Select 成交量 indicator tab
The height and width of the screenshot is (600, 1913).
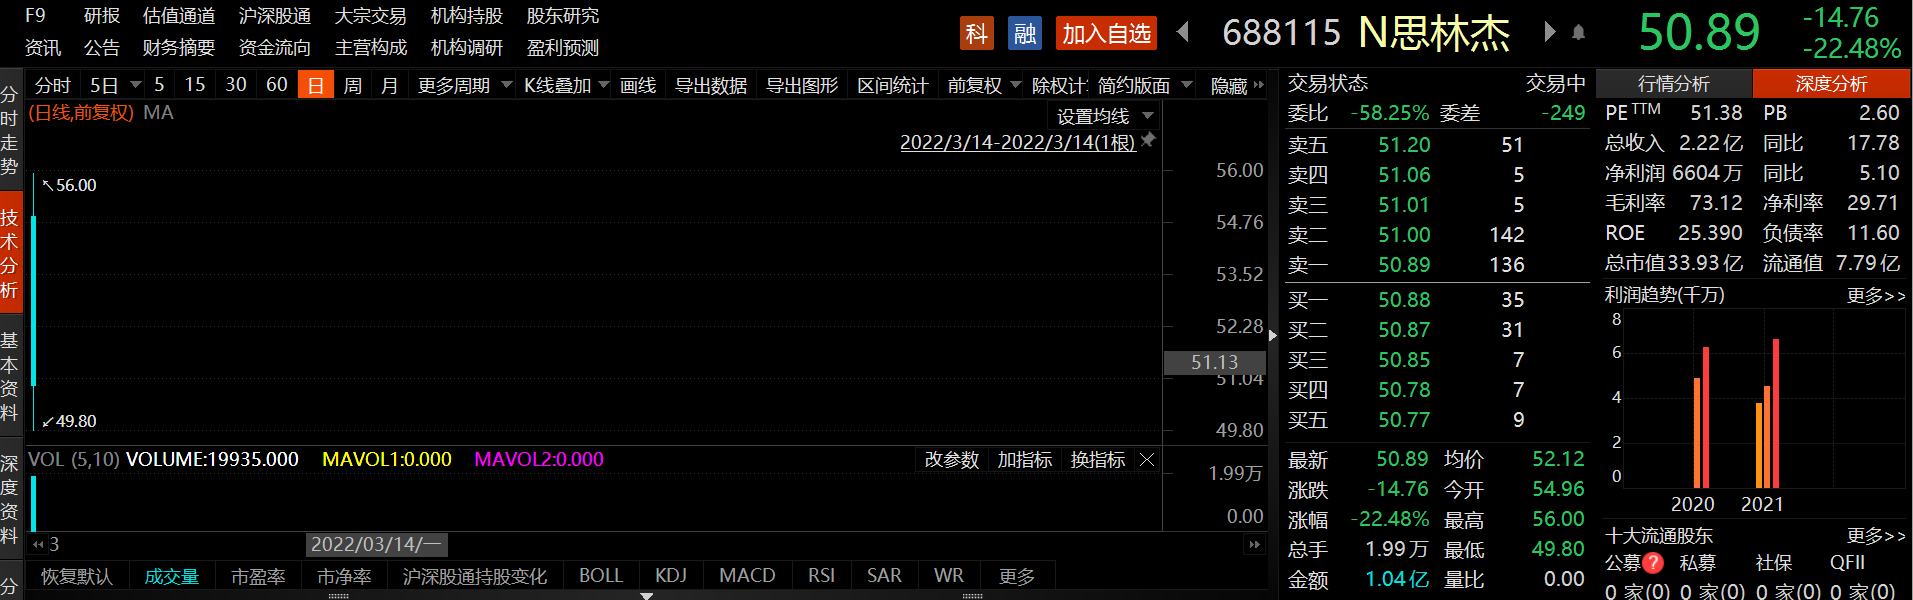[x=172, y=576]
